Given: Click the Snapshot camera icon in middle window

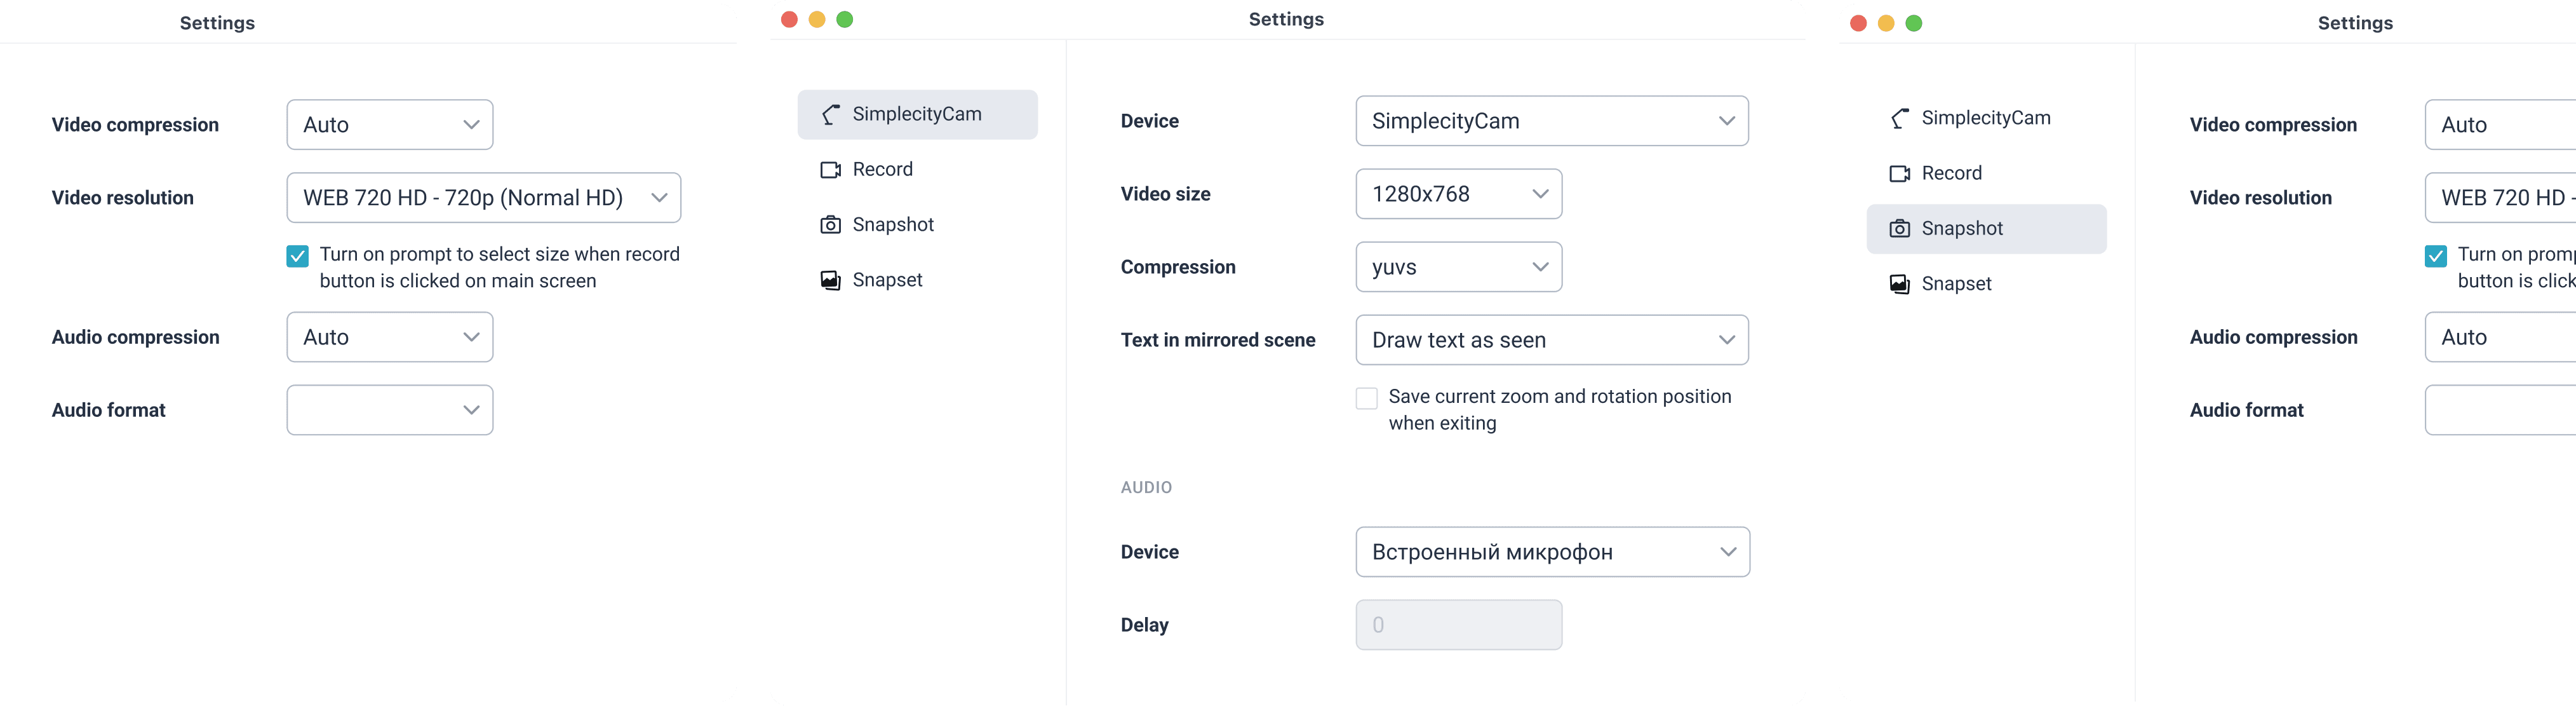Looking at the screenshot, I should pyautogui.click(x=830, y=225).
